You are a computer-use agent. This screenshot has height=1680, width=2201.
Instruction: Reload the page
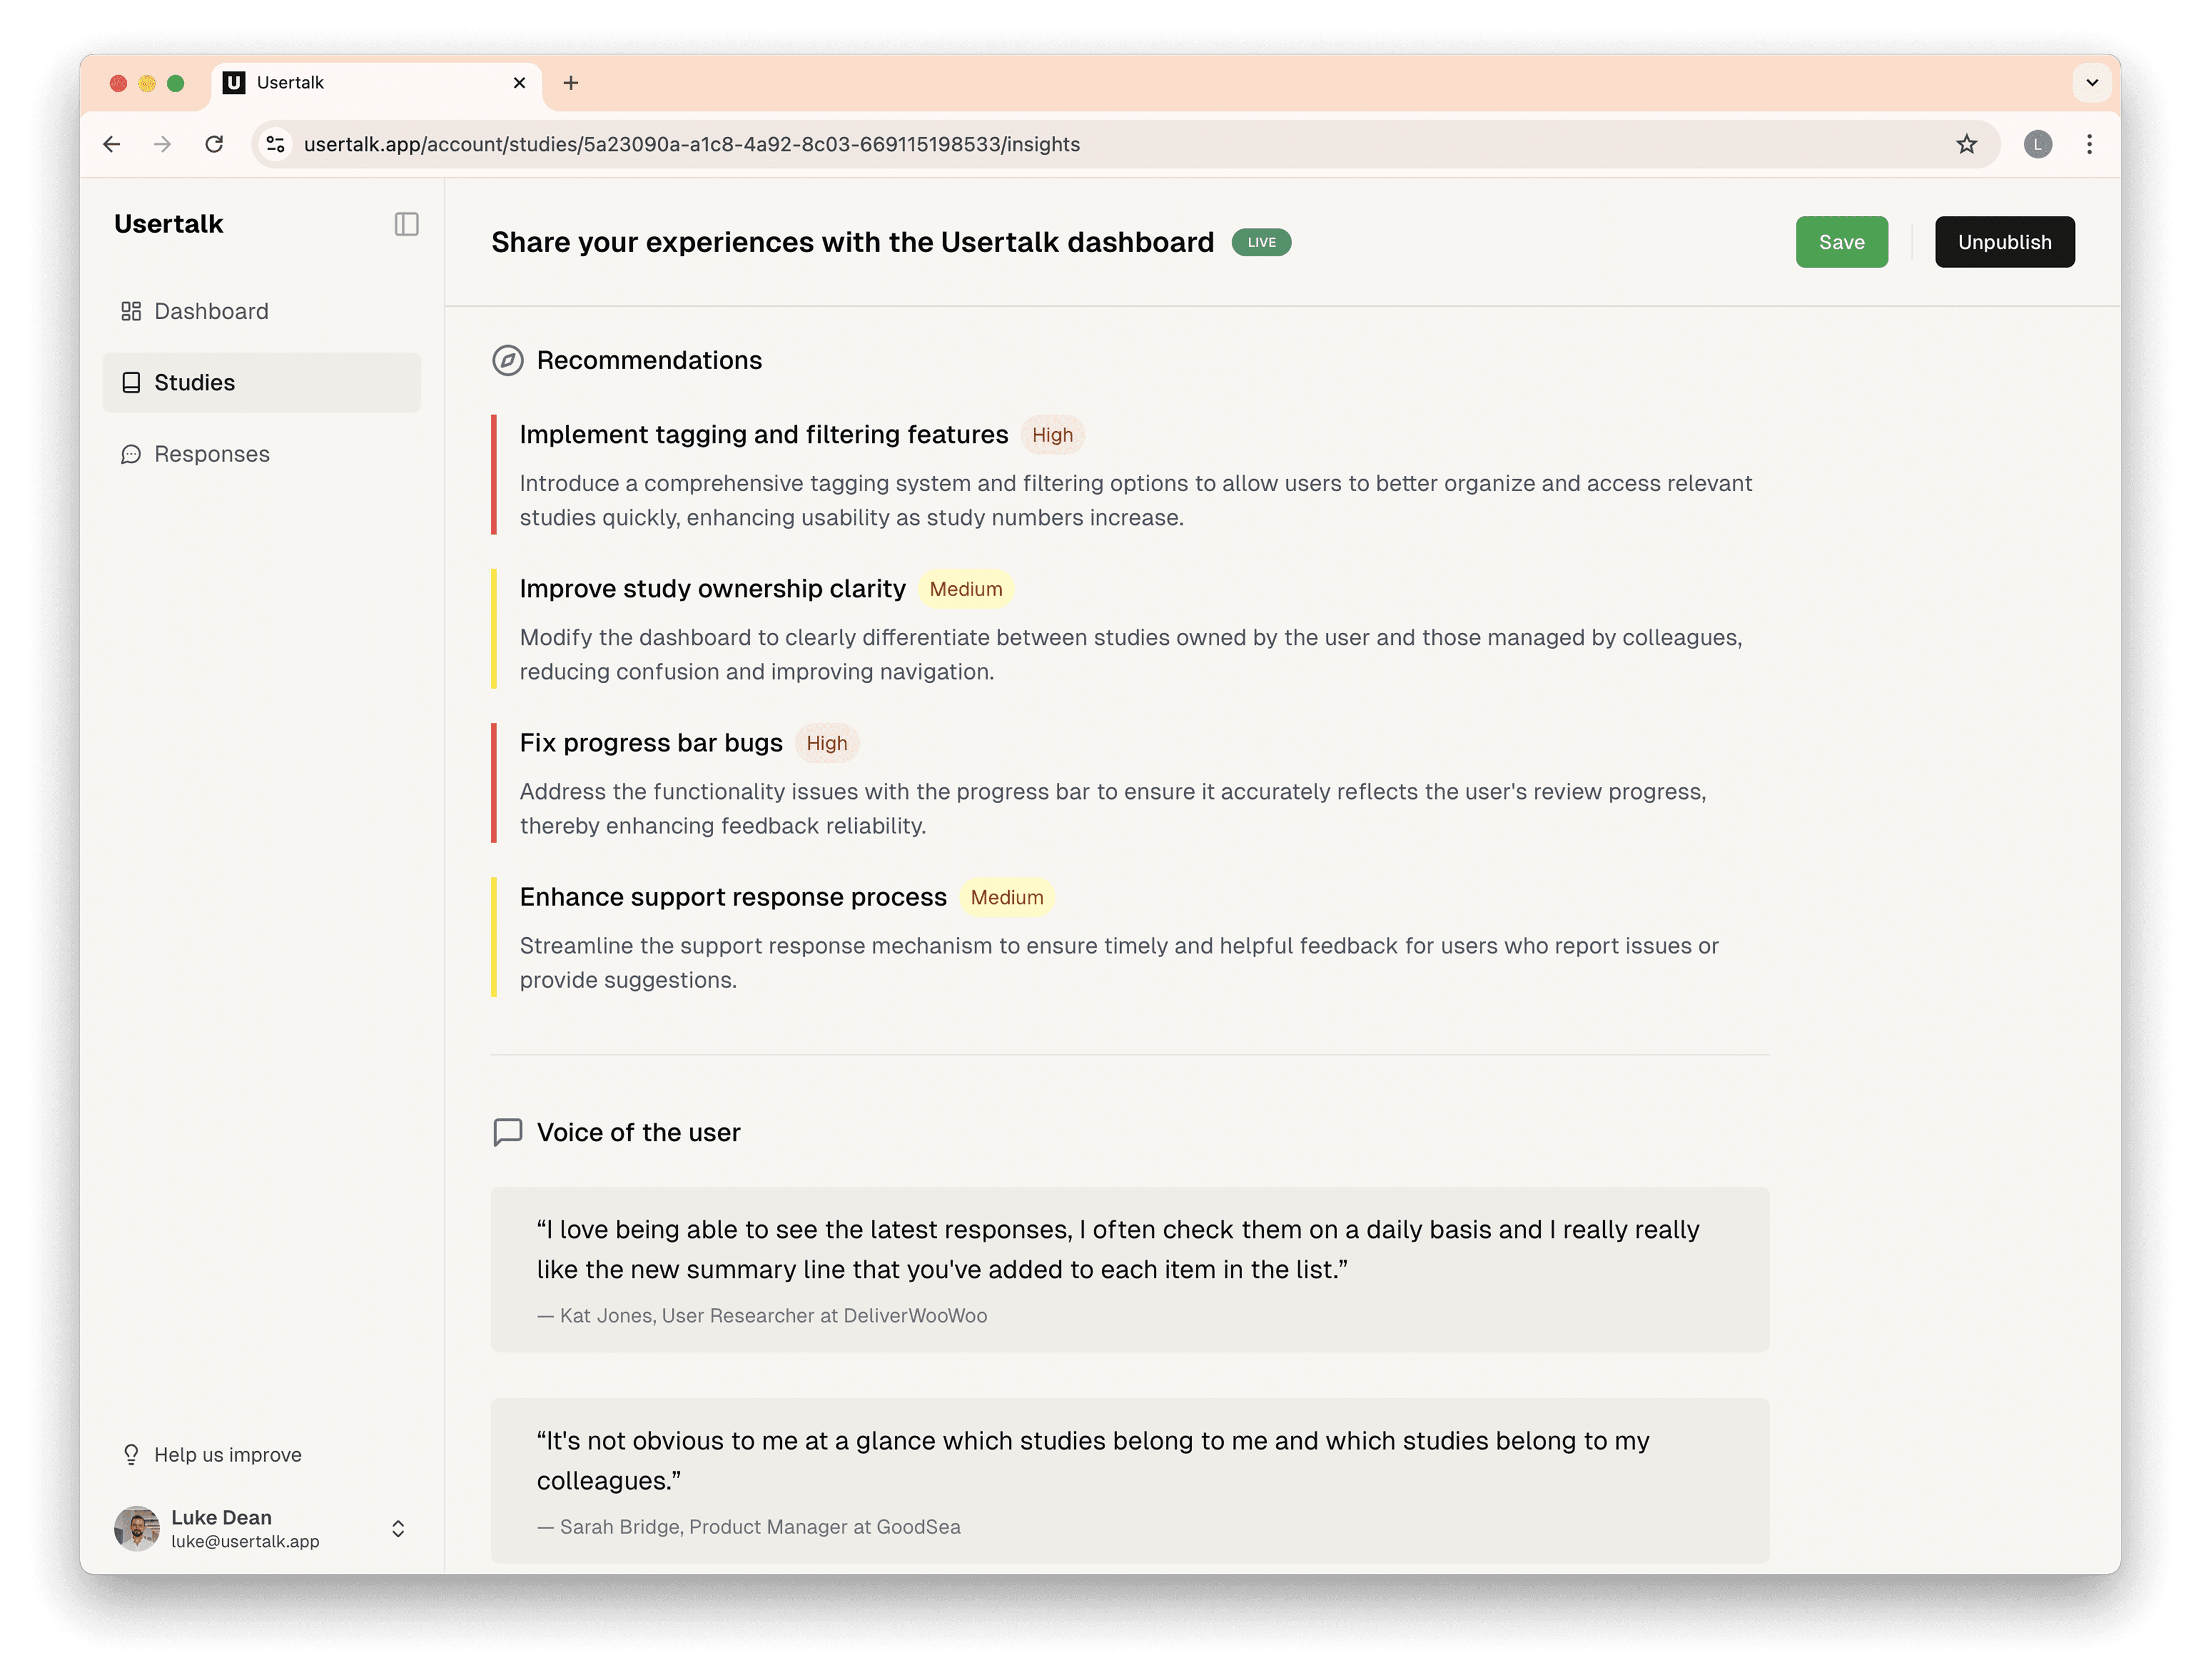coord(214,144)
